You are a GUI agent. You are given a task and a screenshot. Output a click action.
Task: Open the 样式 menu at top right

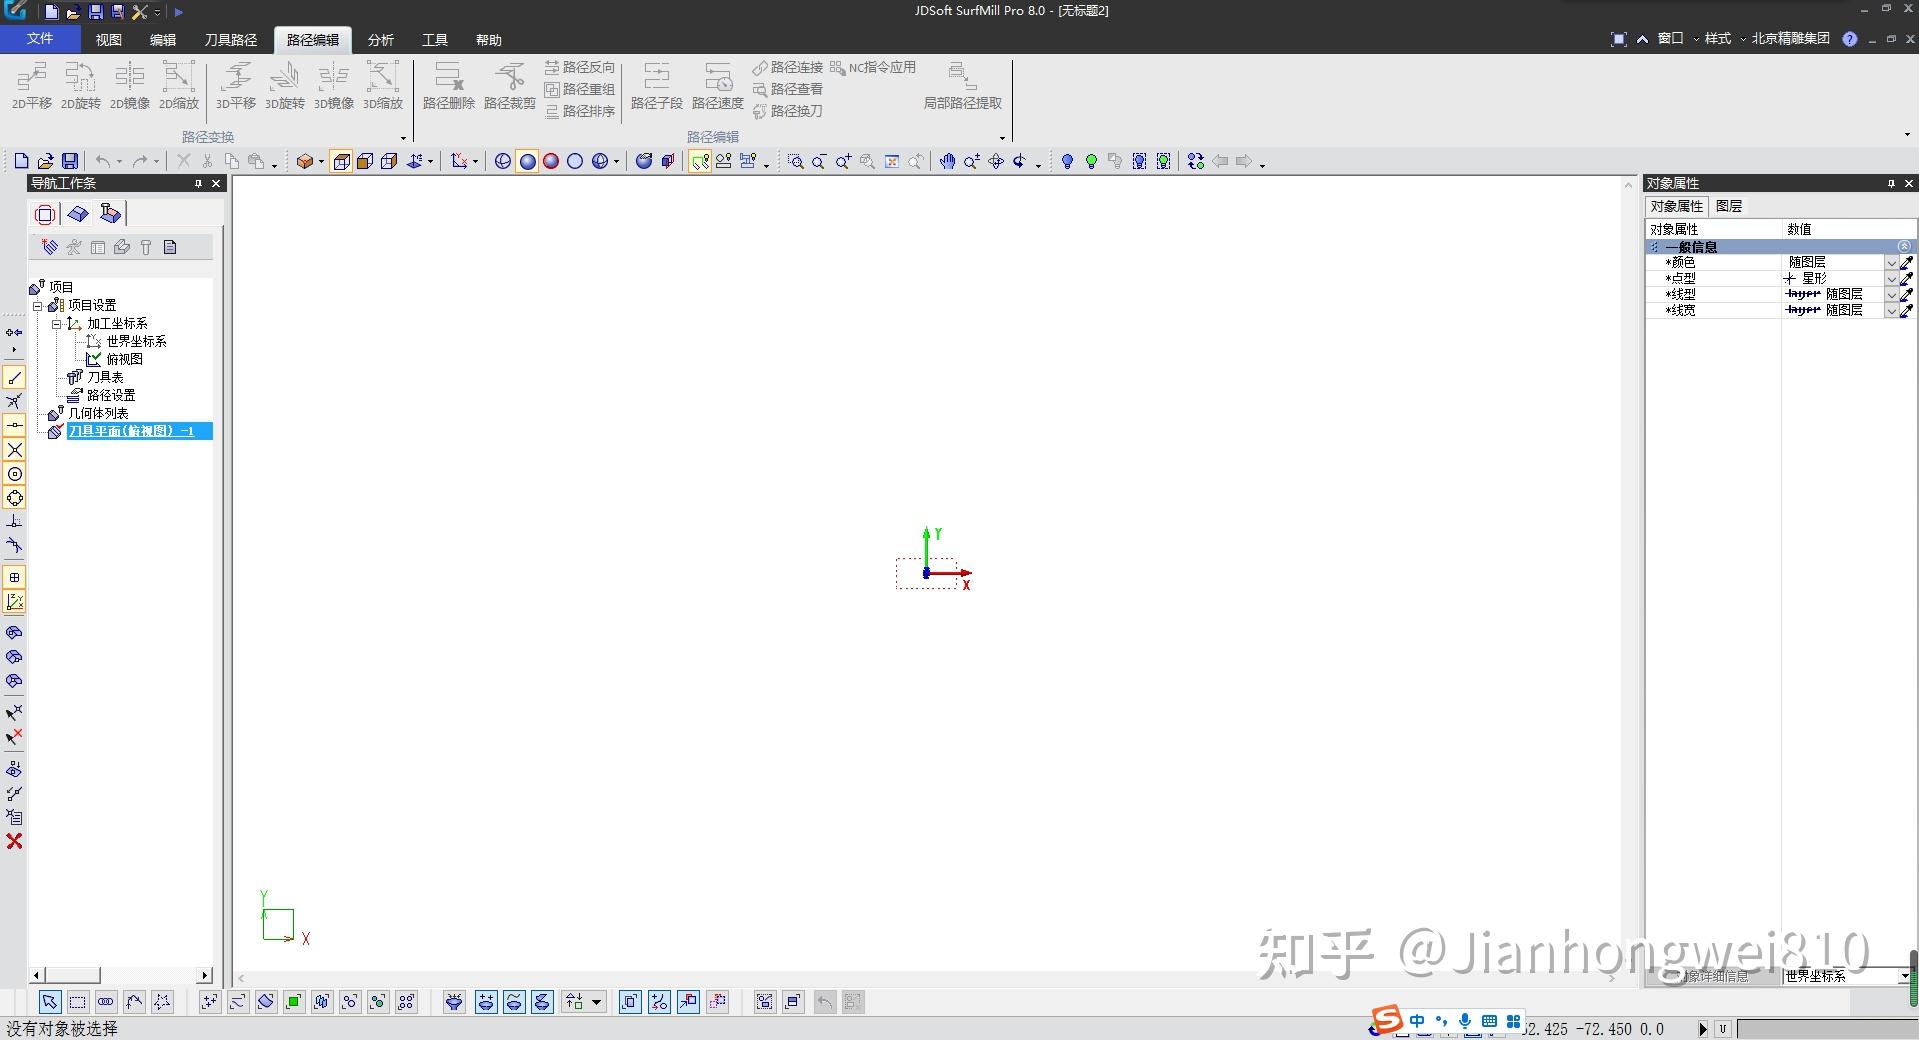tap(1717, 38)
